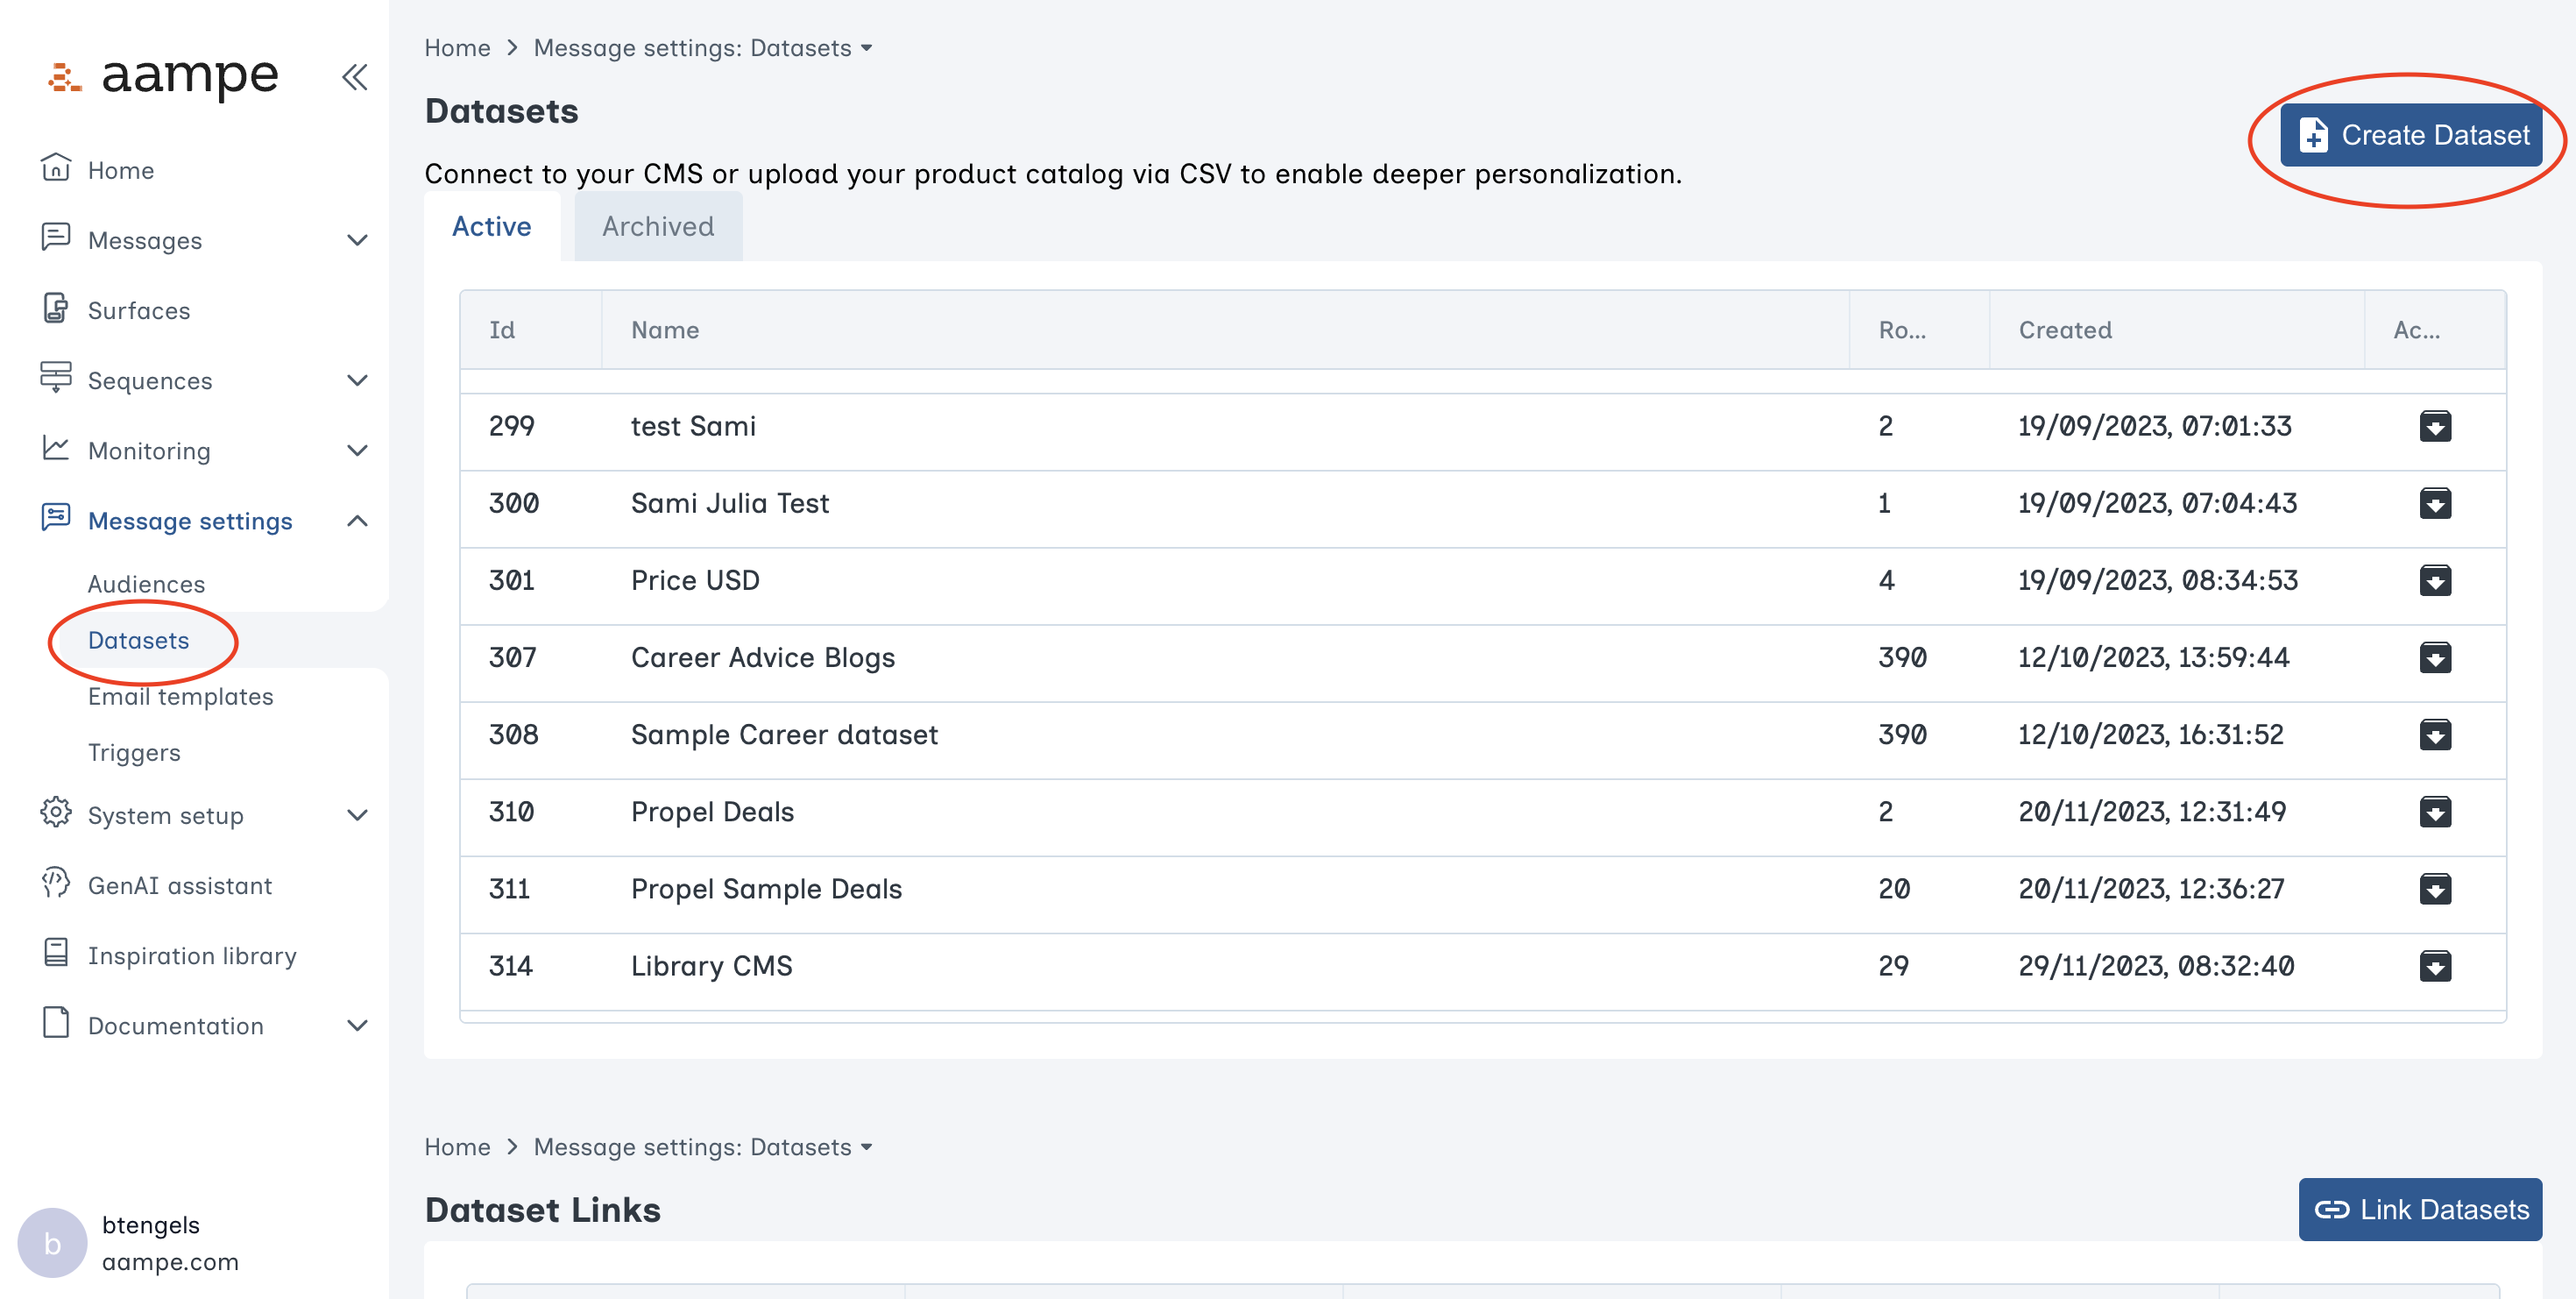The width and height of the screenshot is (2576, 1299).
Task: Open Inspiration library page
Action: 192,956
